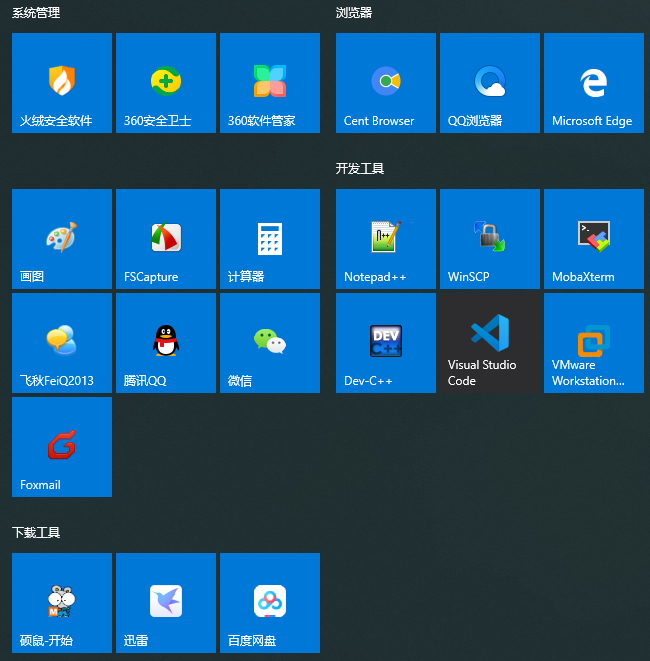Launch 腾讯QQ penguin tile

pos(166,343)
